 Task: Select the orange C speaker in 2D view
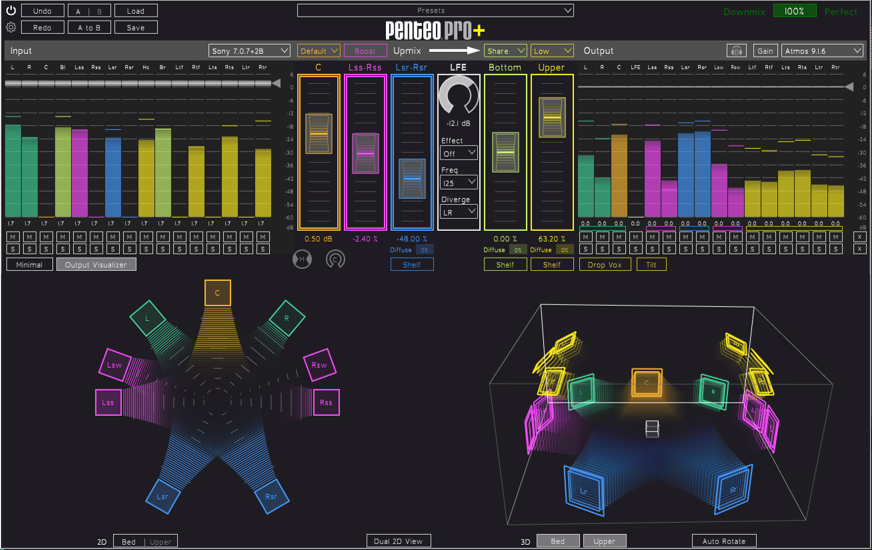217,293
